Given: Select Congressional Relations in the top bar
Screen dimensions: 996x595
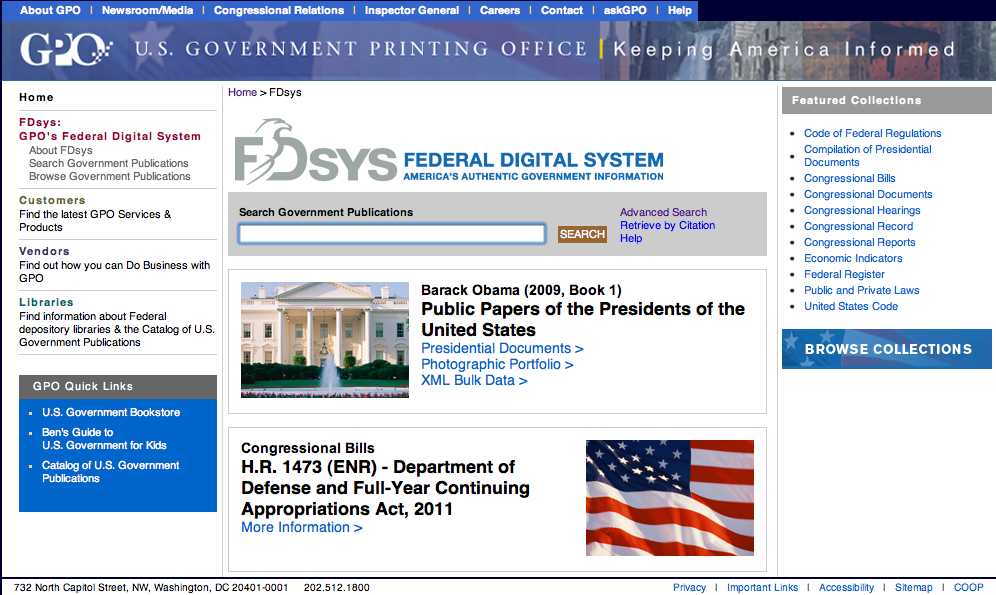Looking at the screenshot, I should tap(279, 10).
